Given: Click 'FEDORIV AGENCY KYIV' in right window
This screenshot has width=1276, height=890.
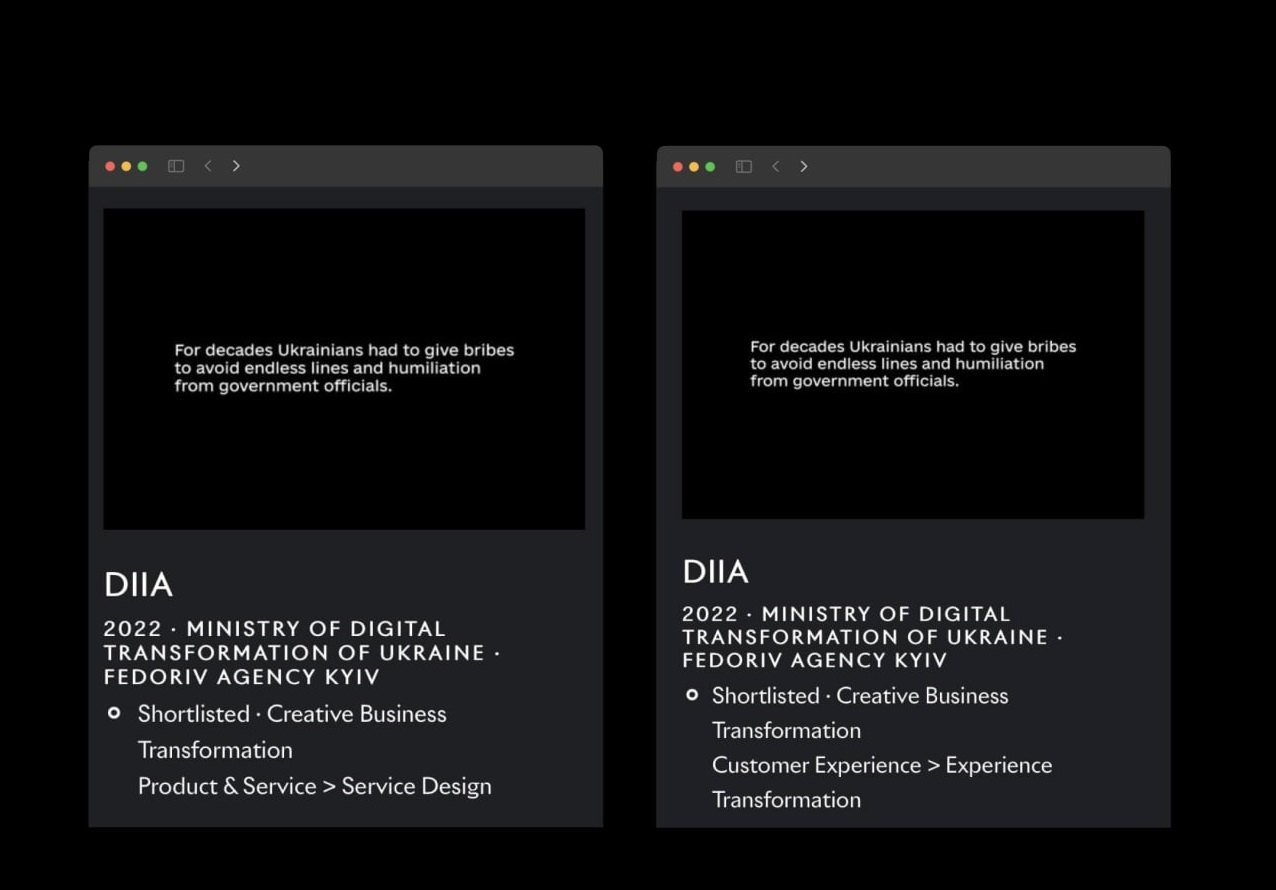Looking at the screenshot, I should 815,660.
